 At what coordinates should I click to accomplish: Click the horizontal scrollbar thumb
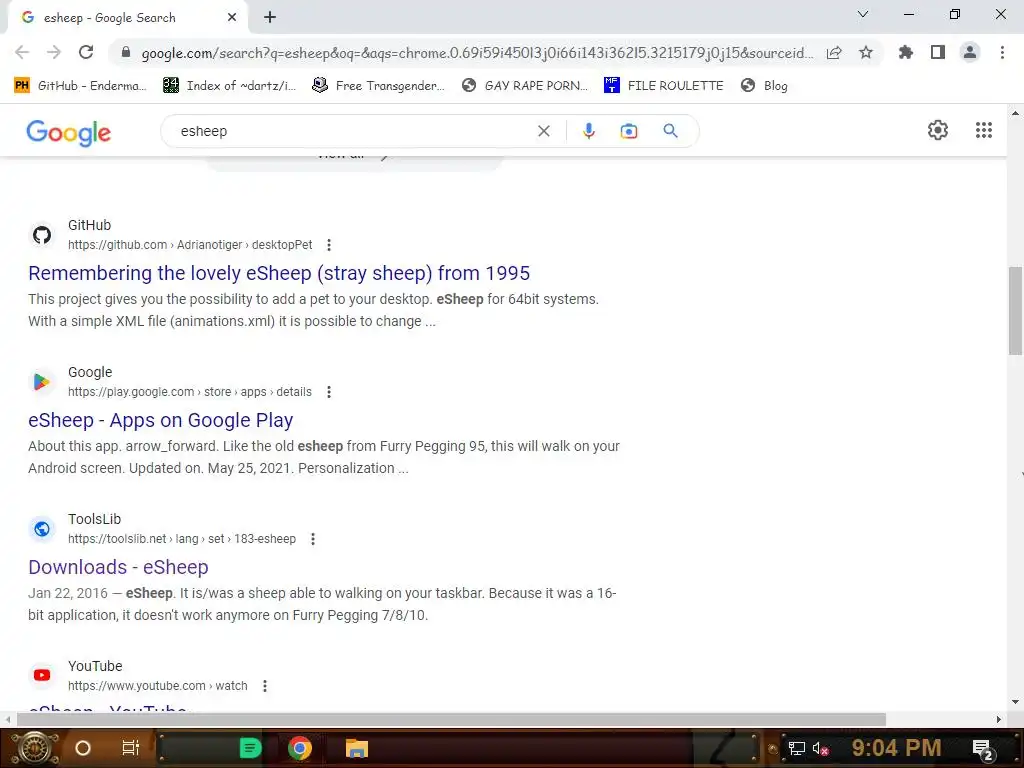[x=451, y=719]
